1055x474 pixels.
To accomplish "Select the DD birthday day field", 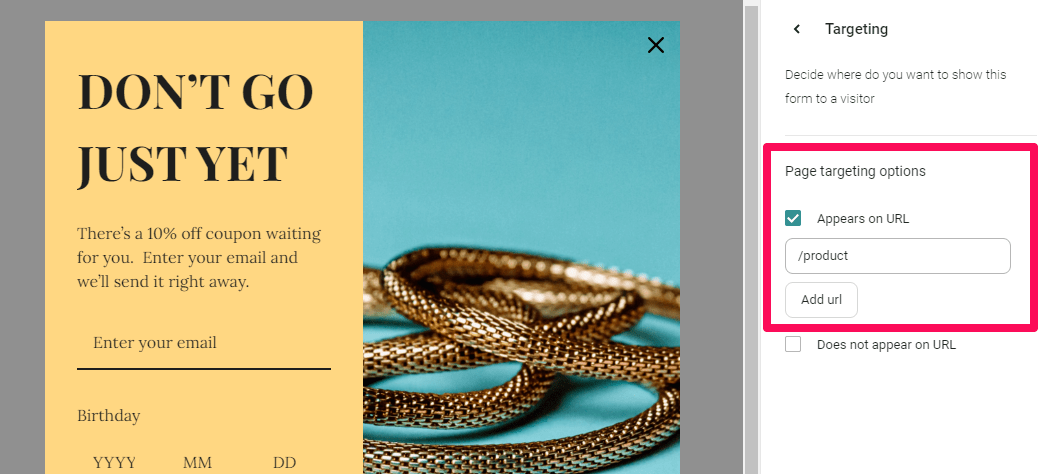I will click(284, 463).
